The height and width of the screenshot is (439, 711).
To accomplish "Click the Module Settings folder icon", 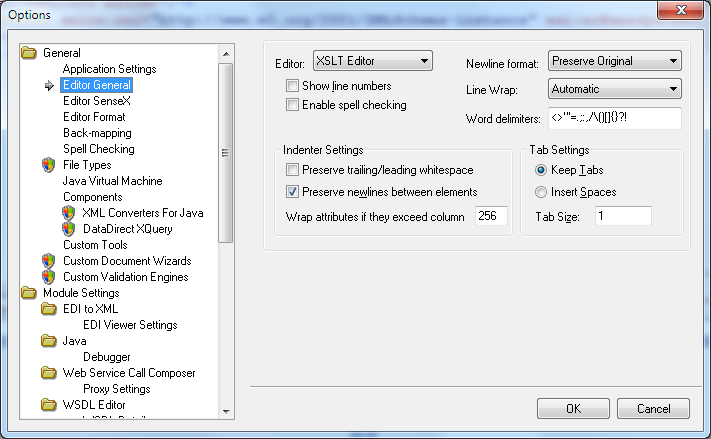I will (x=29, y=293).
